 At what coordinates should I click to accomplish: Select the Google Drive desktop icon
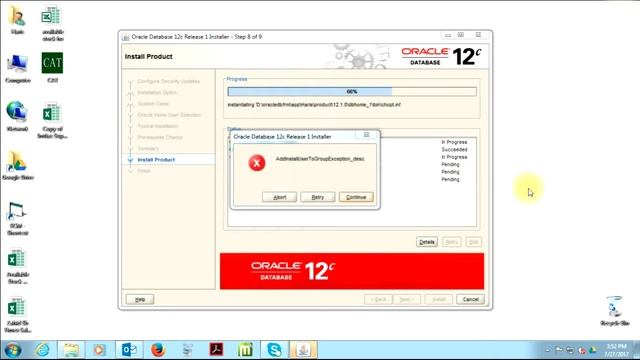(x=18, y=165)
